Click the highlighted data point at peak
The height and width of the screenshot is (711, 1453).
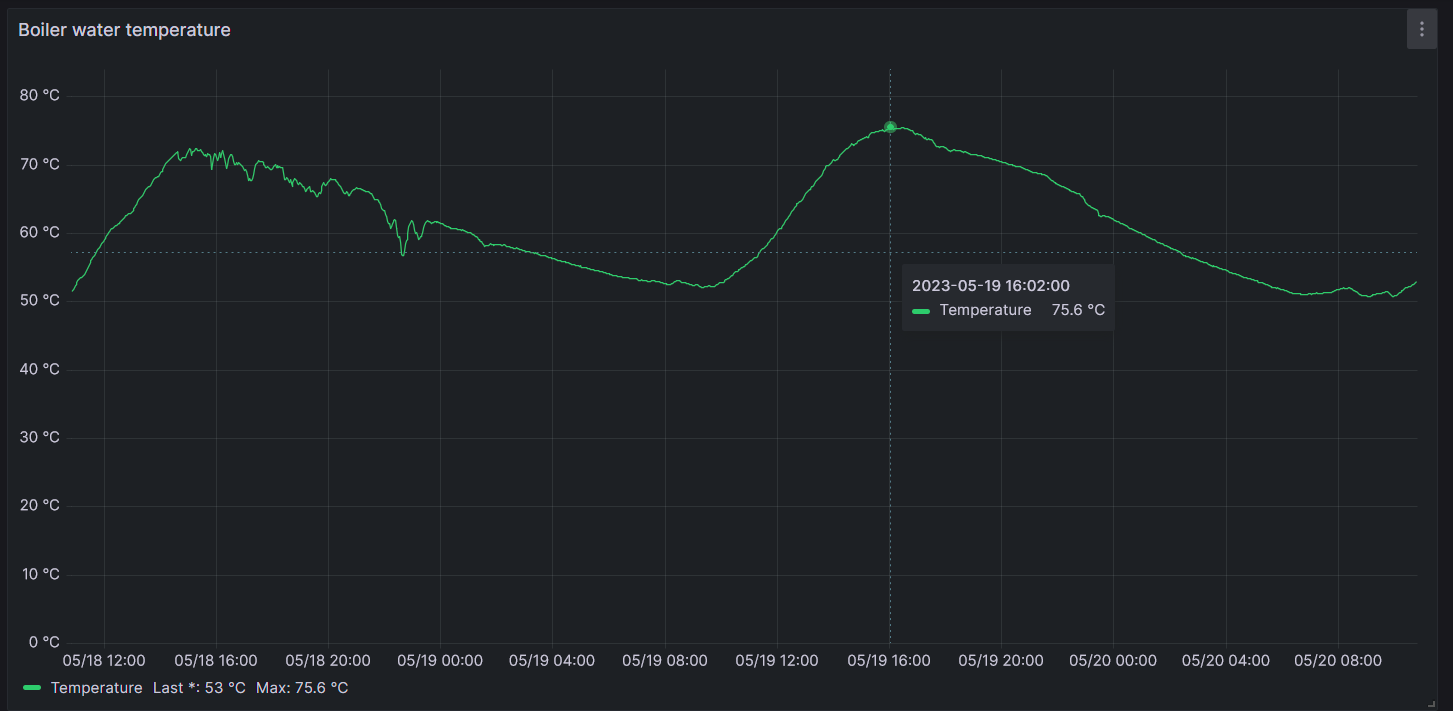click(x=890, y=127)
